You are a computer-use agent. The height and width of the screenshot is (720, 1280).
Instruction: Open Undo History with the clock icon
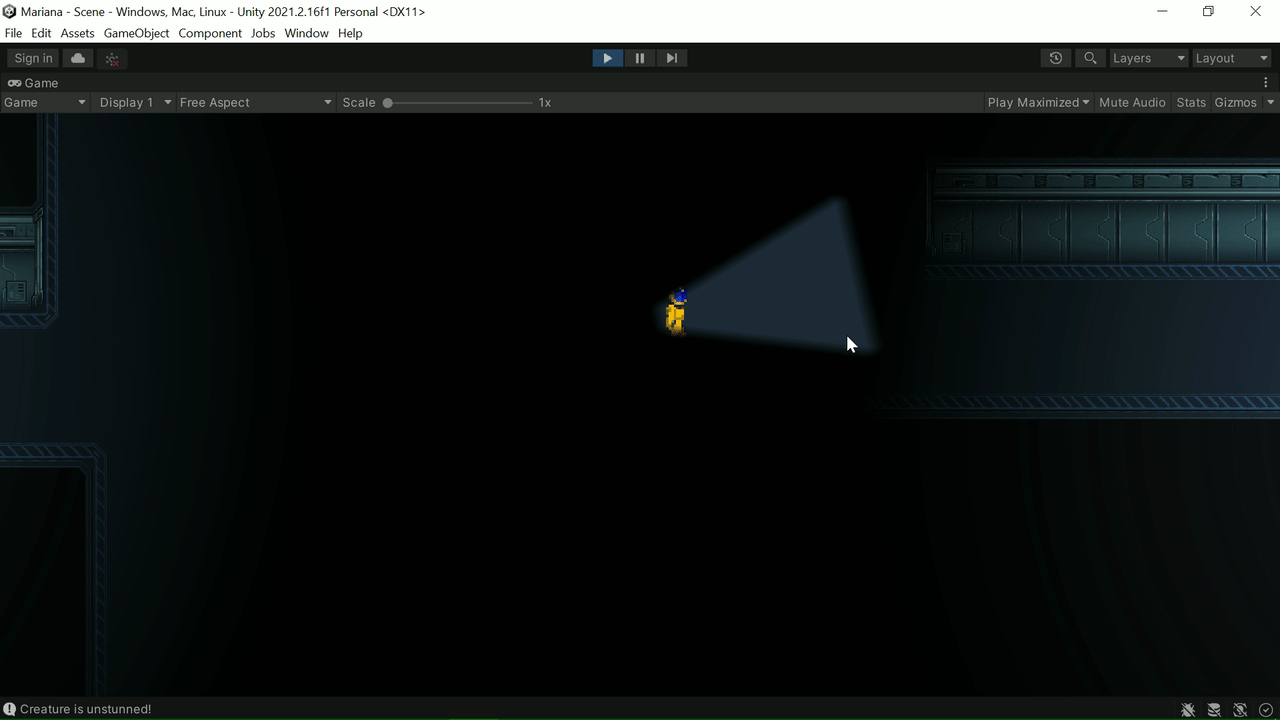click(x=1055, y=58)
